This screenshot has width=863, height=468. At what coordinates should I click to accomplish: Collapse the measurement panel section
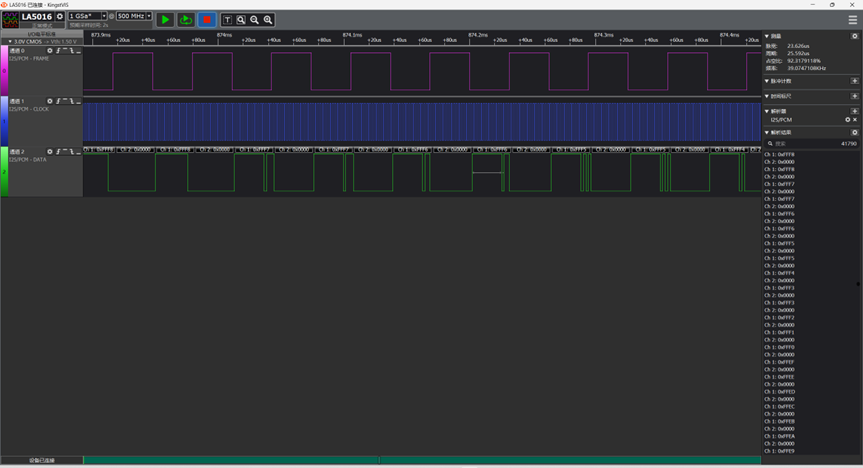coord(767,36)
